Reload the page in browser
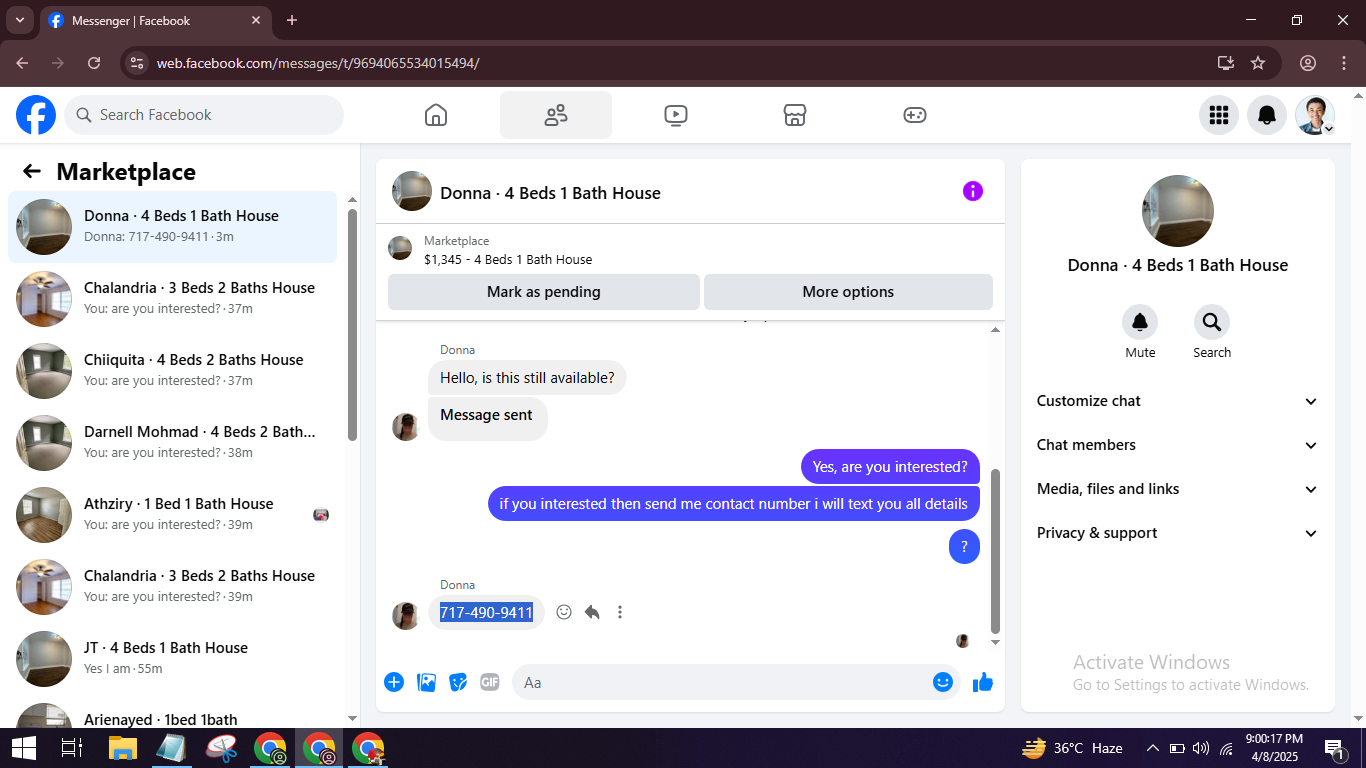The width and height of the screenshot is (1366, 768). (x=94, y=63)
